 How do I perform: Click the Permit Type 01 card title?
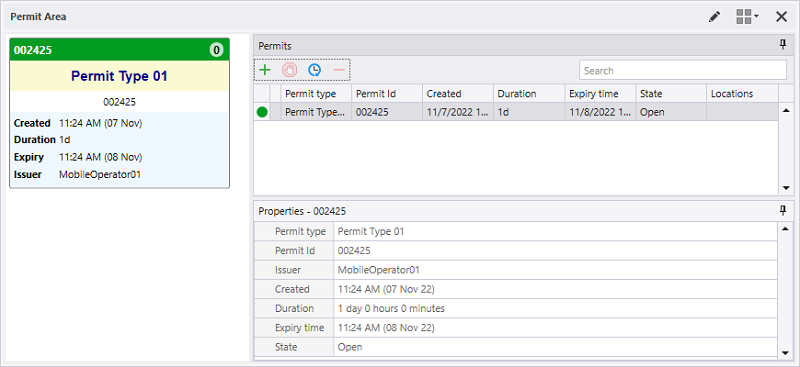pos(119,77)
